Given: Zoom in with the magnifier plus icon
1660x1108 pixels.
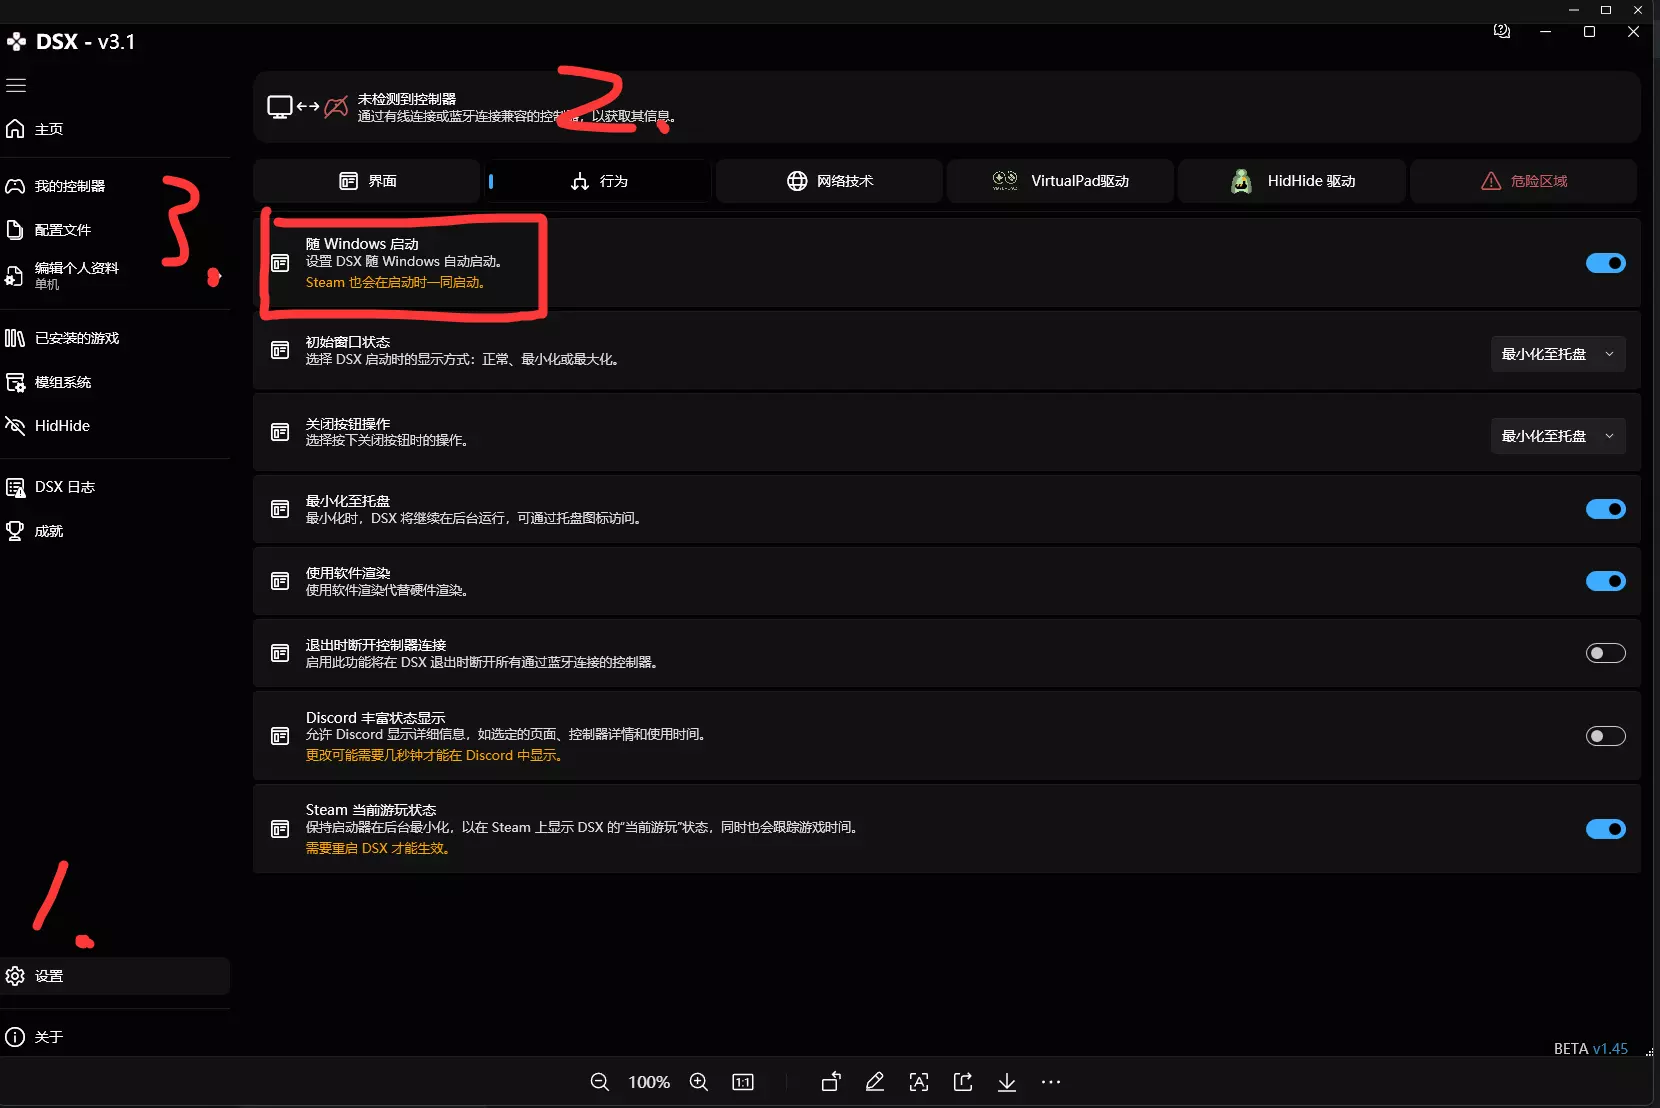Looking at the screenshot, I should click(x=699, y=1082).
